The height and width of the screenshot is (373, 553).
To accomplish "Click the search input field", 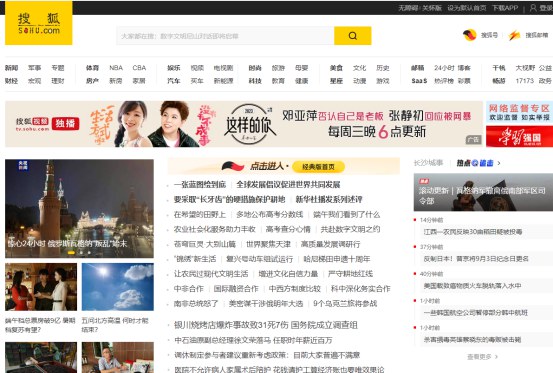I will pyautogui.click(x=225, y=36).
